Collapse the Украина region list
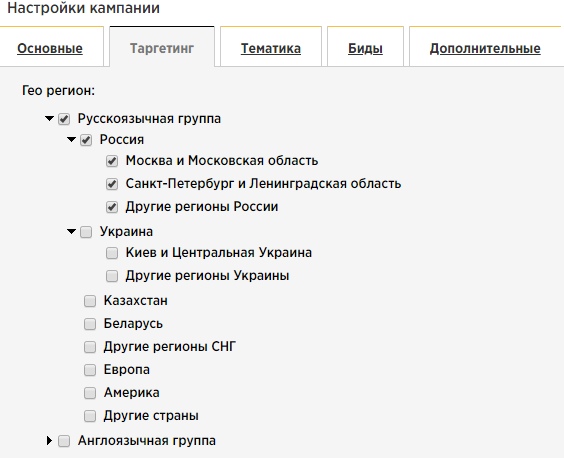Screen dimensions: 564x458 71,231
